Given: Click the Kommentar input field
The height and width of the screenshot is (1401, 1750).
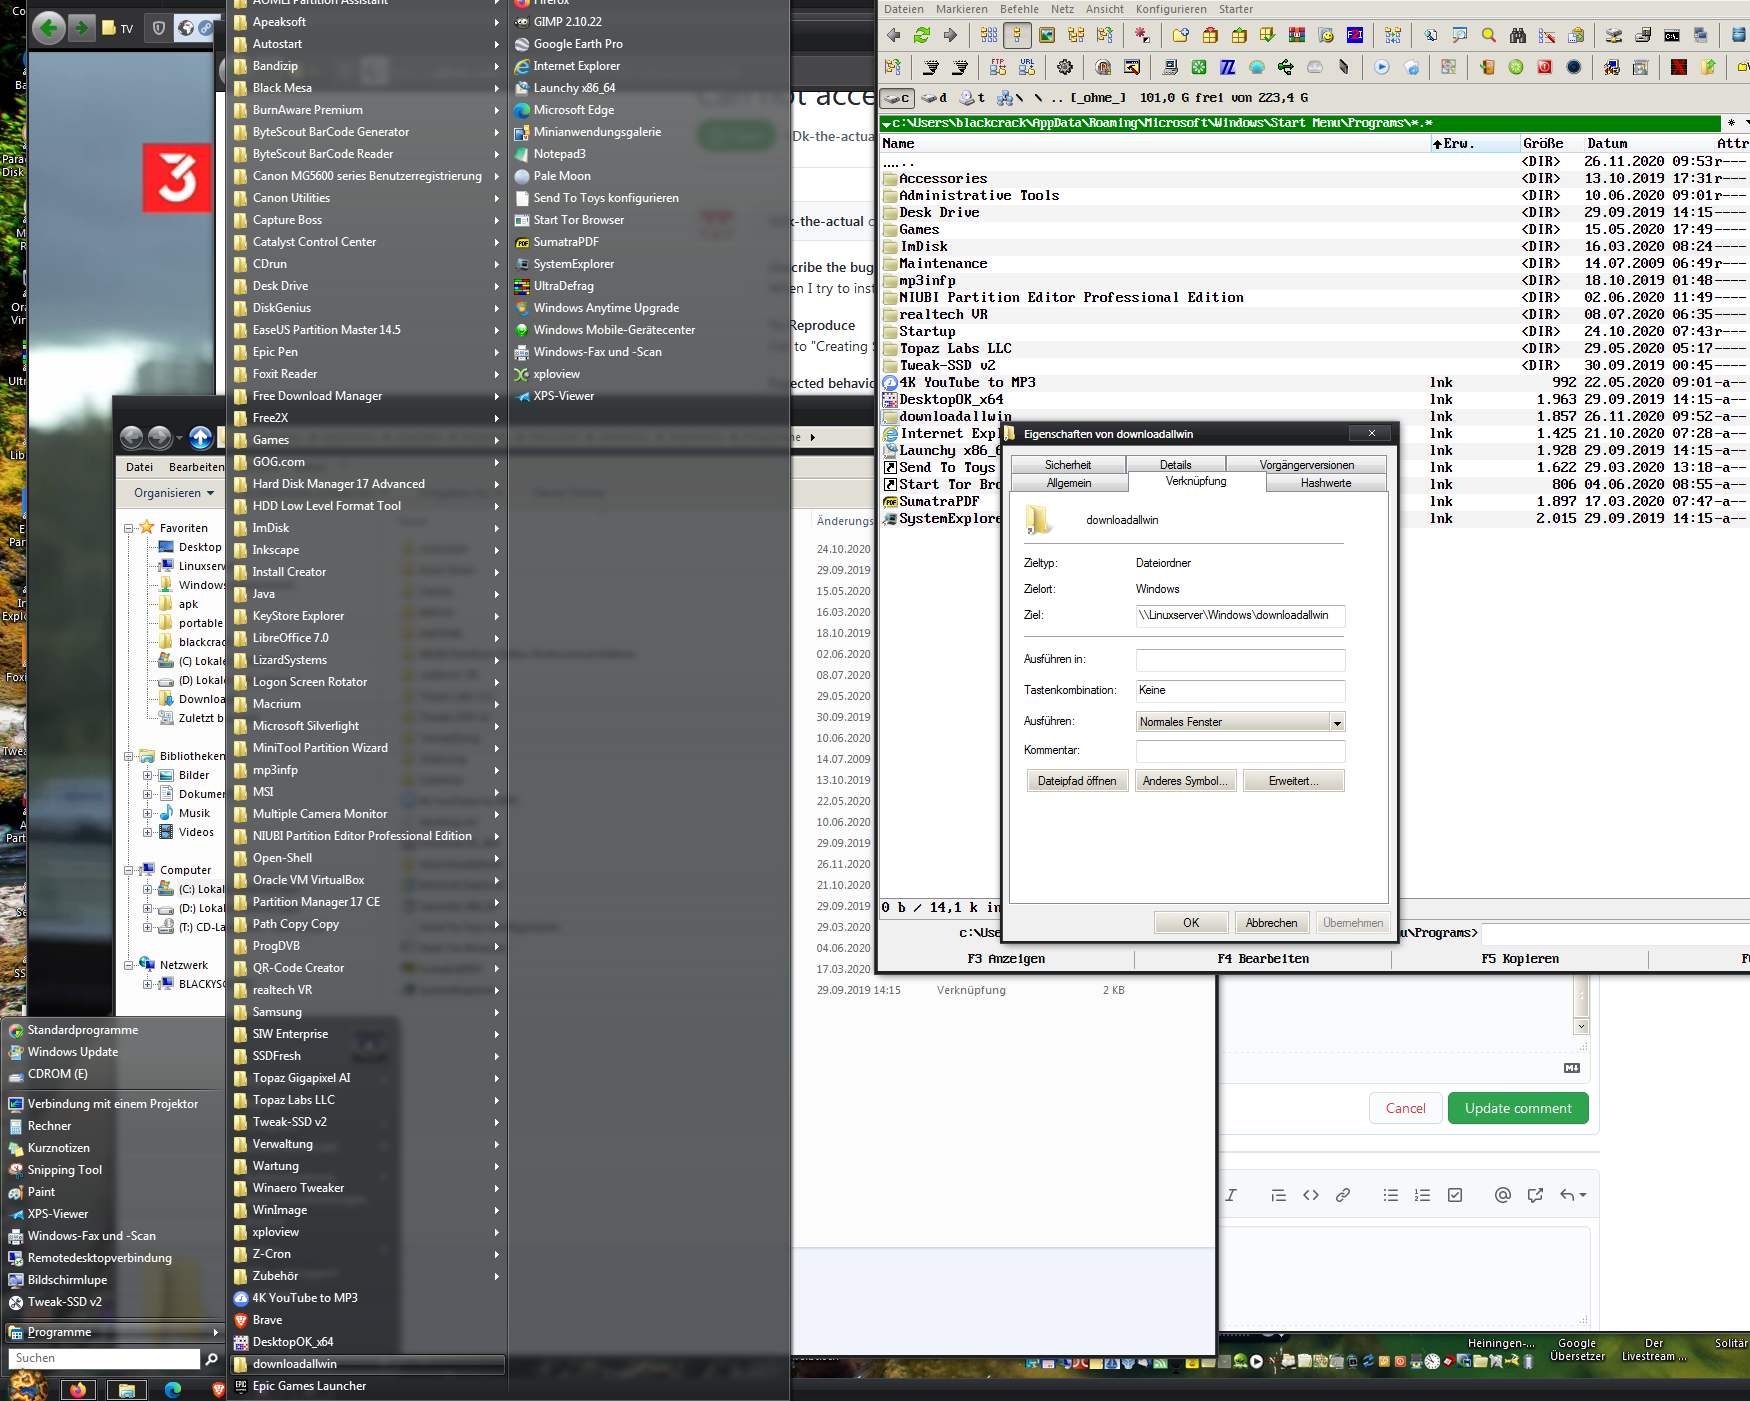Looking at the screenshot, I should coord(1240,751).
